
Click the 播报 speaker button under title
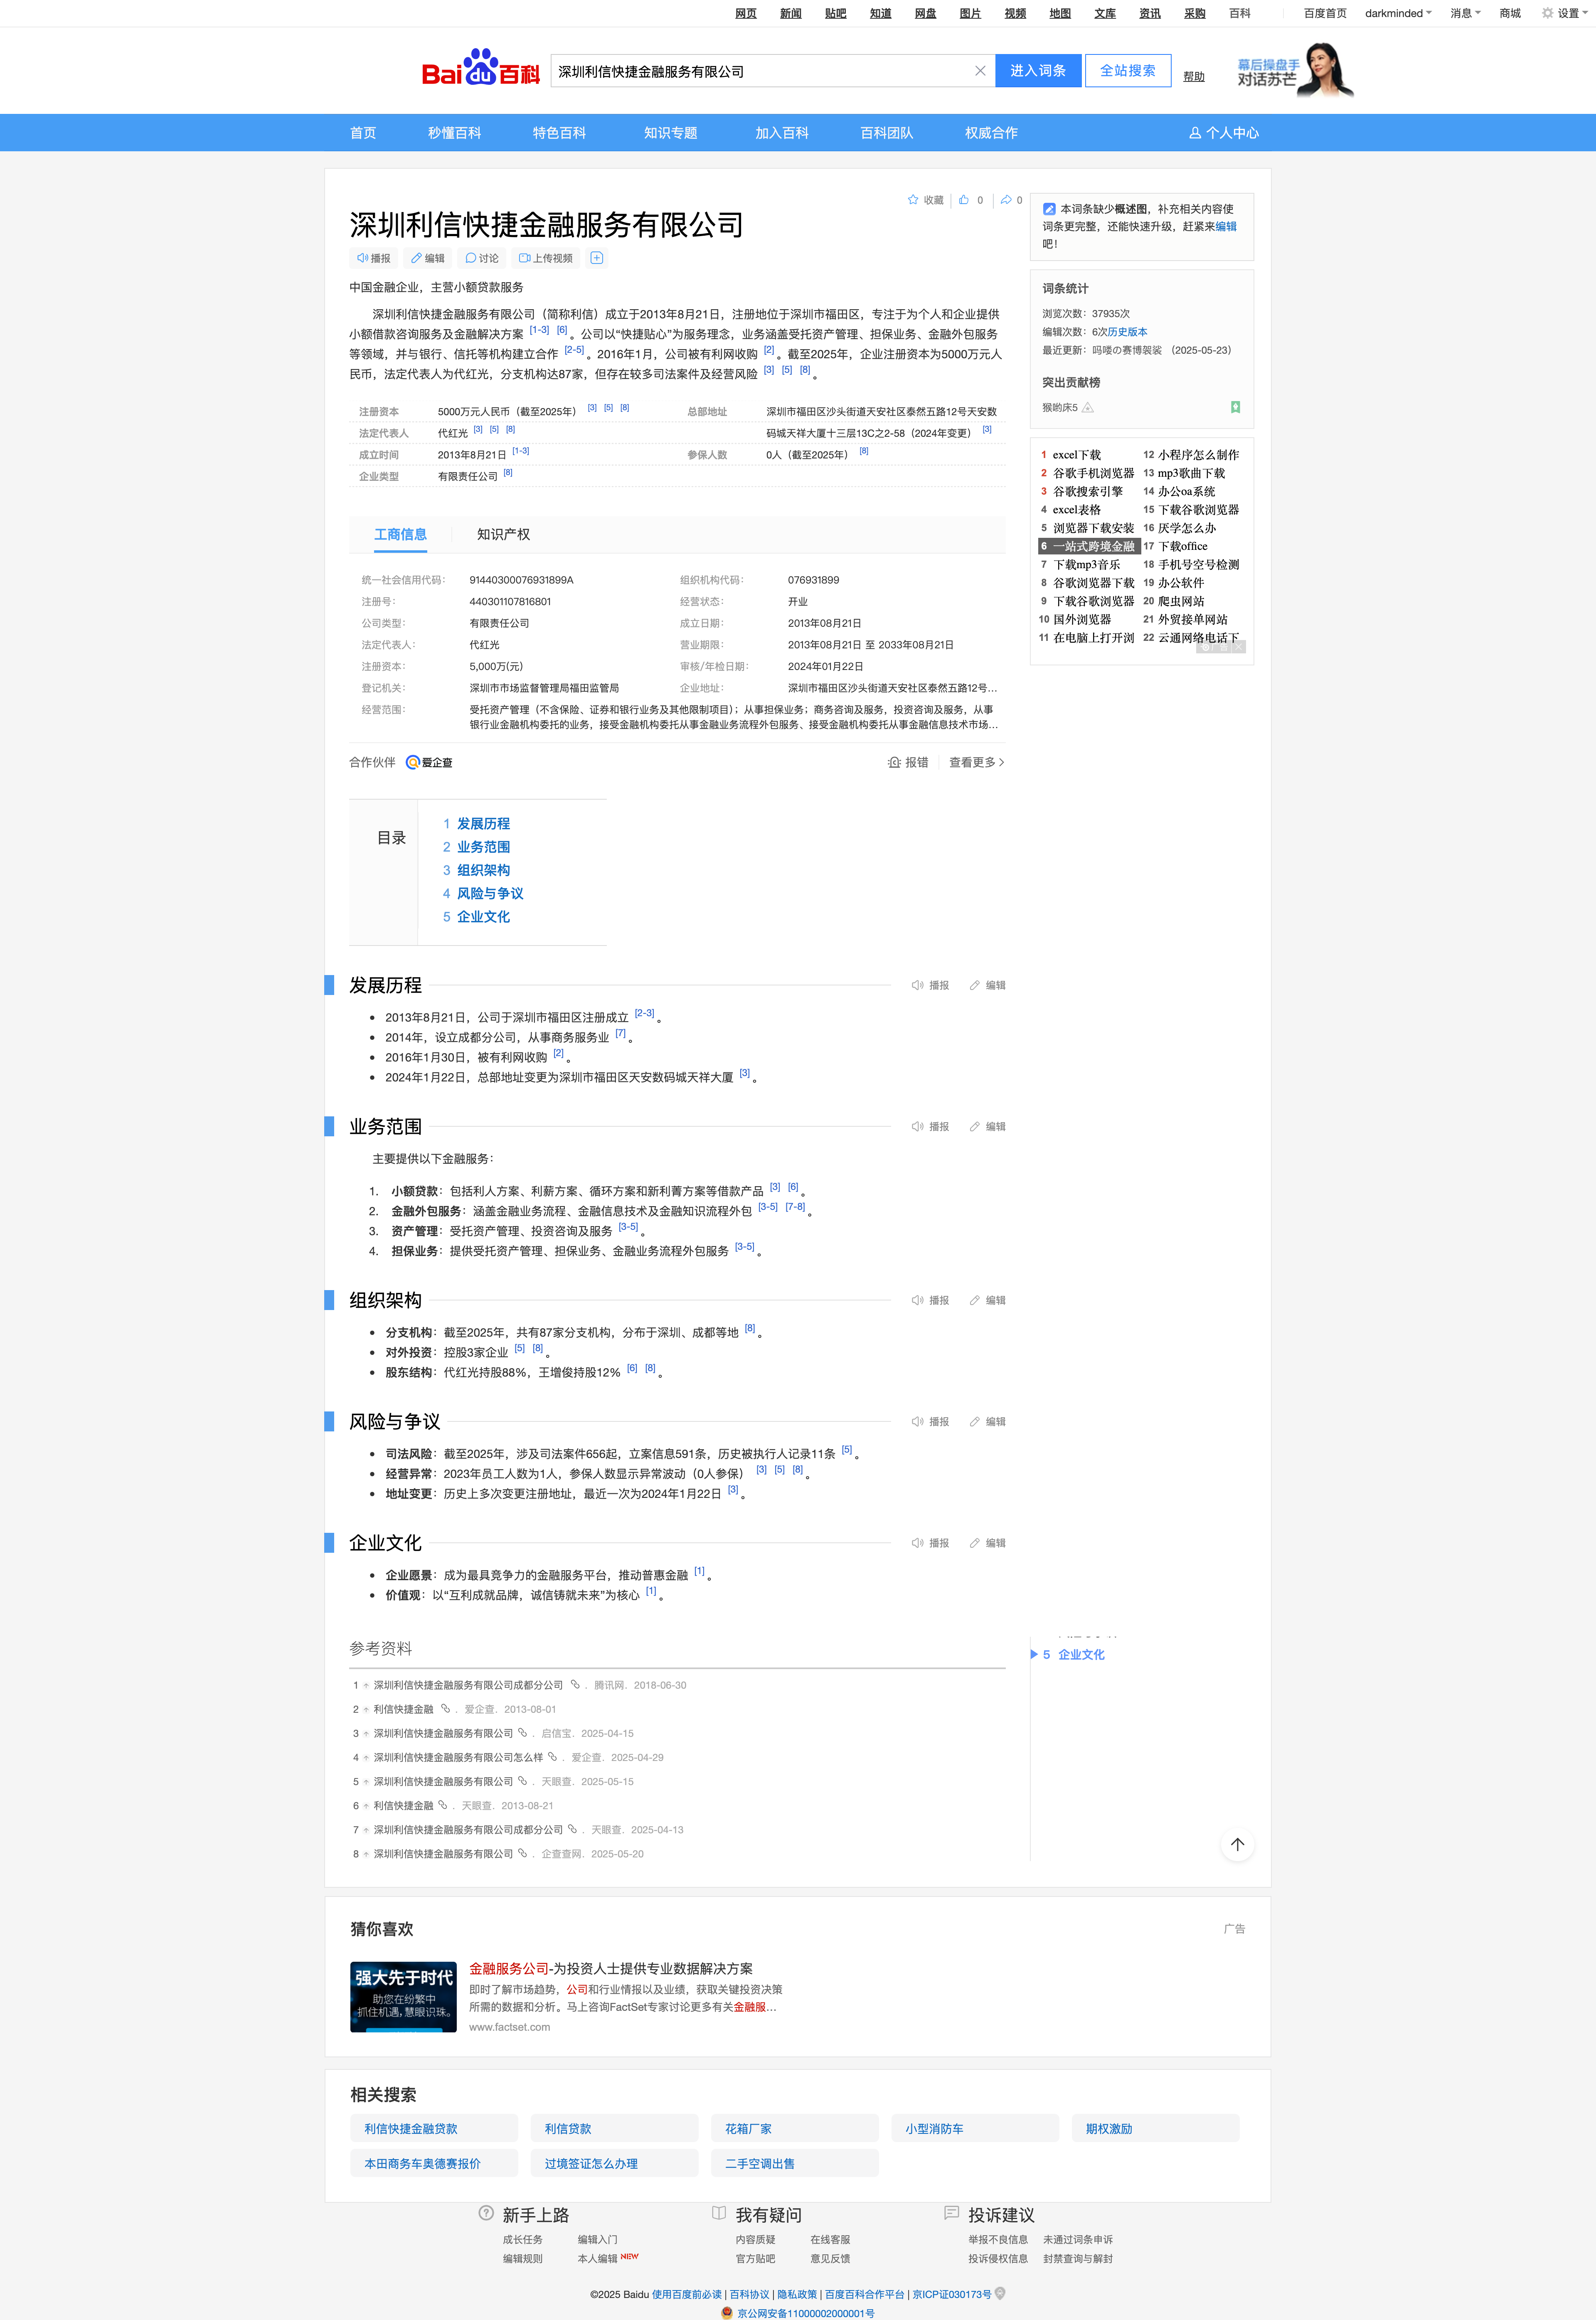(374, 258)
